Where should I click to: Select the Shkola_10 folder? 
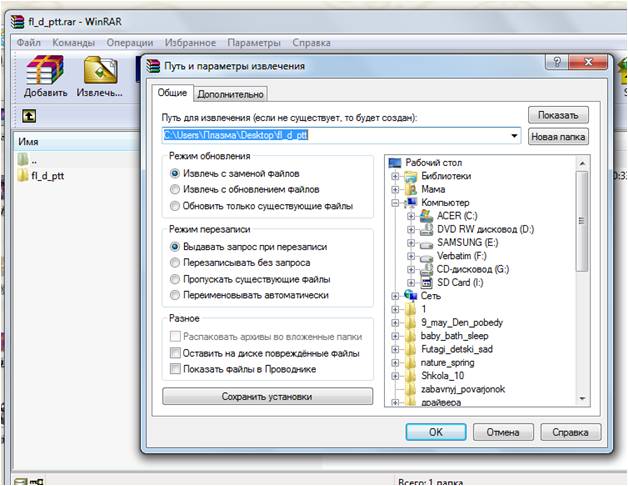pyautogui.click(x=443, y=376)
